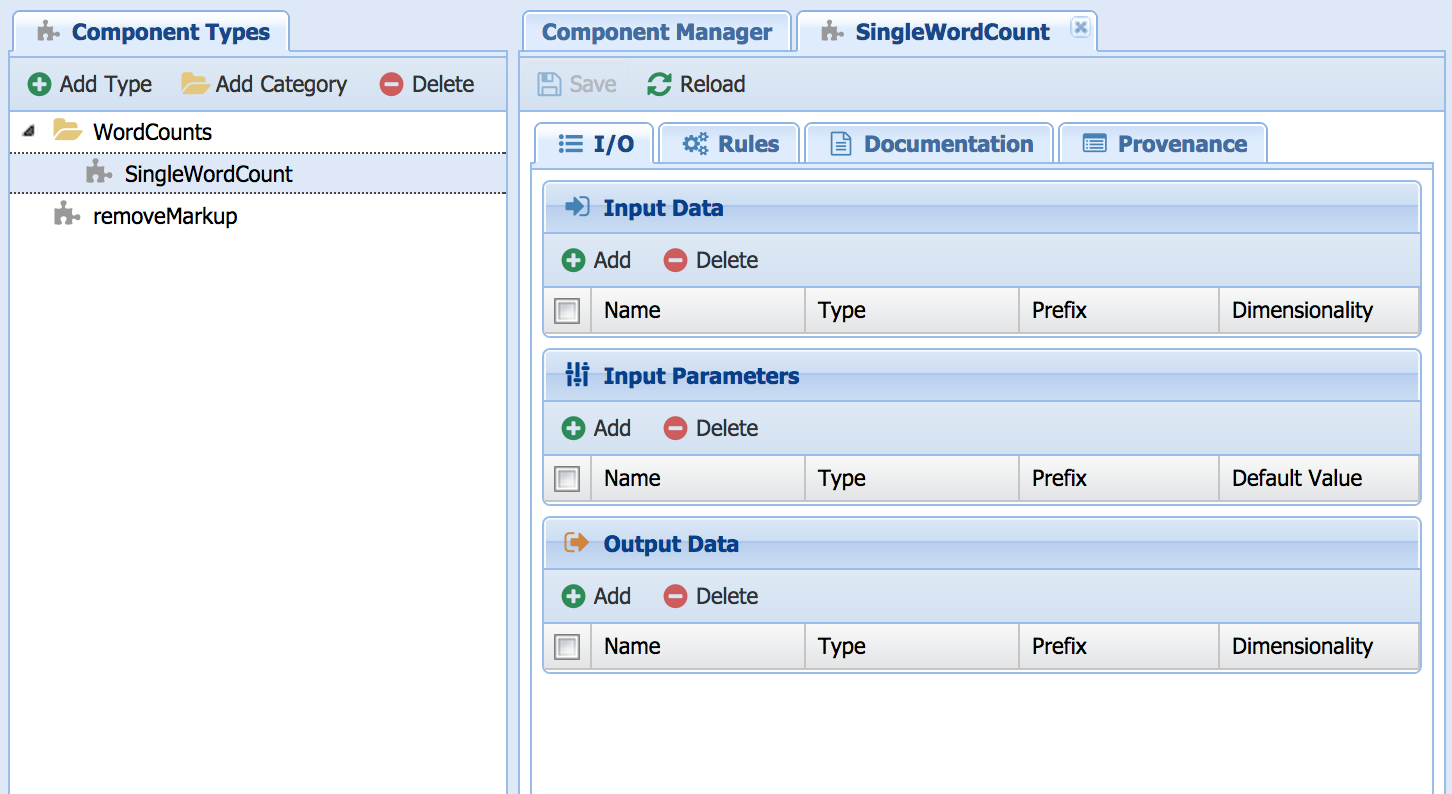Toggle the select-all checkbox in Input Data
Image resolution: width=1452 pixels, height=794 pixels.
pos(567,311)
